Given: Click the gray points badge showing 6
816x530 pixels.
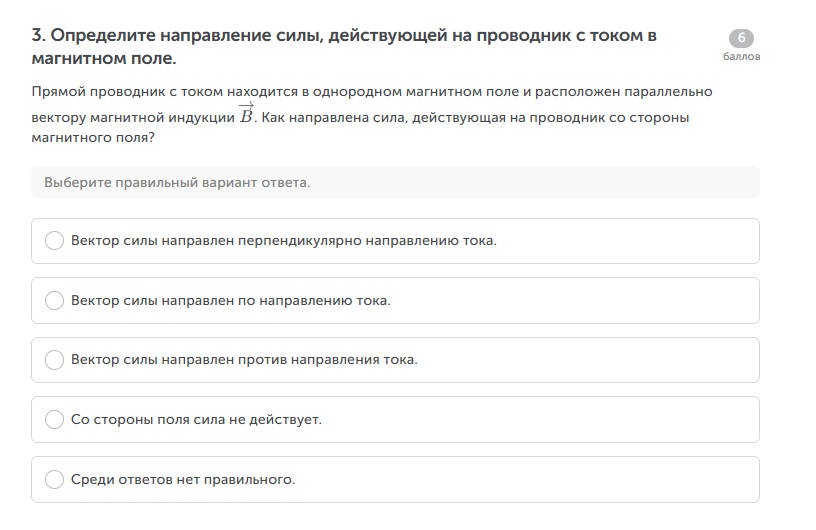Looking at the screenshot, I should (741, 39).
